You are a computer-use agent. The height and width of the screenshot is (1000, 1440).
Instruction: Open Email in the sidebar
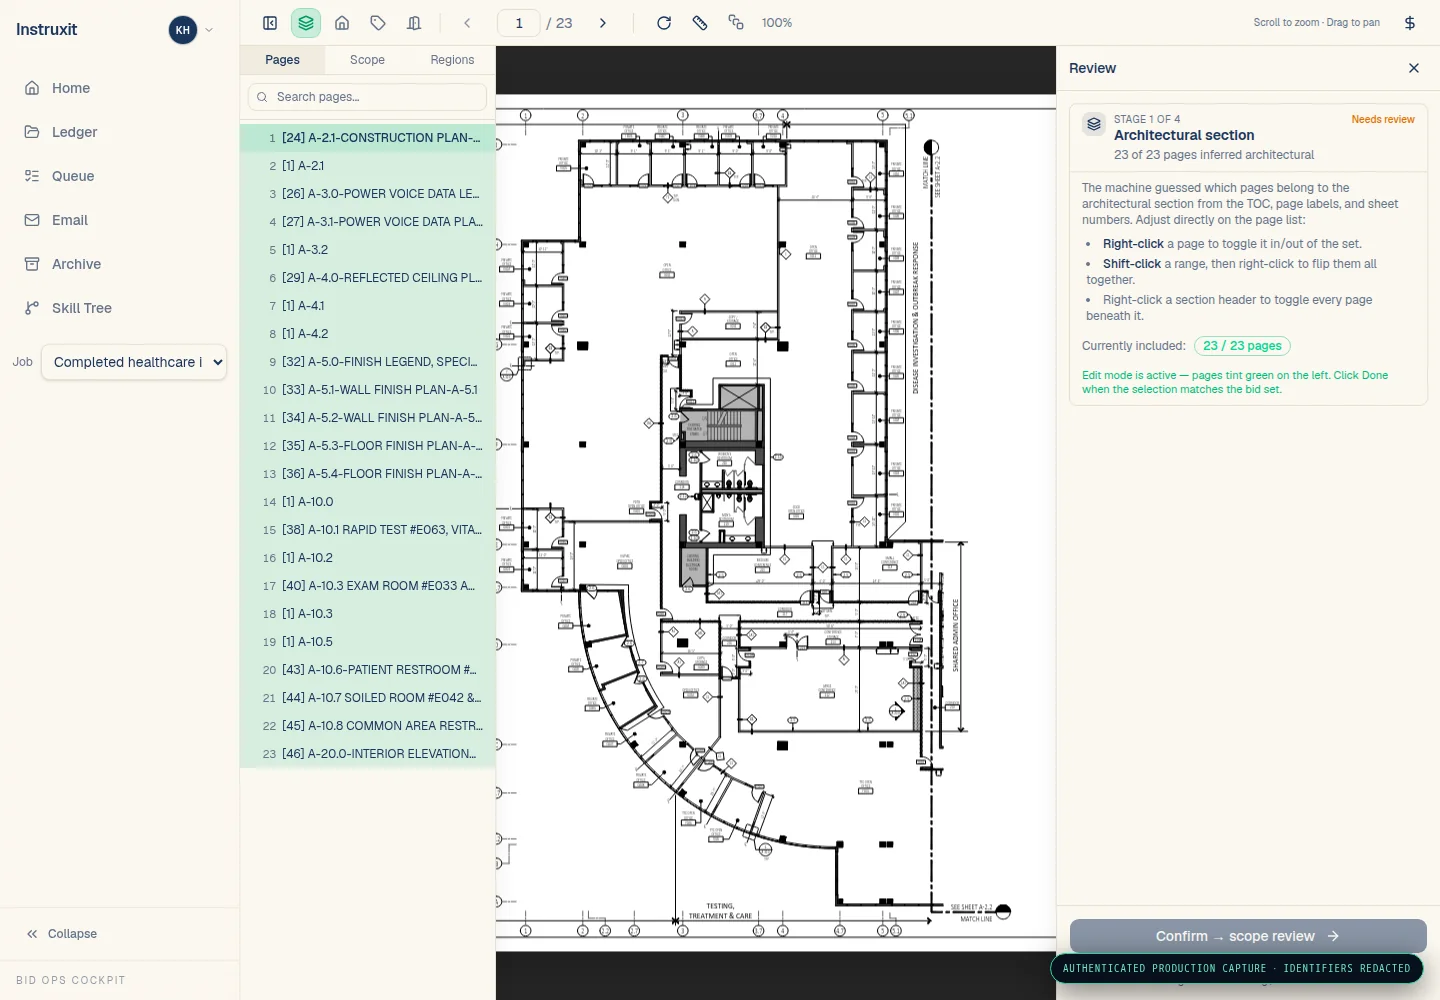[x=120, y=220]
